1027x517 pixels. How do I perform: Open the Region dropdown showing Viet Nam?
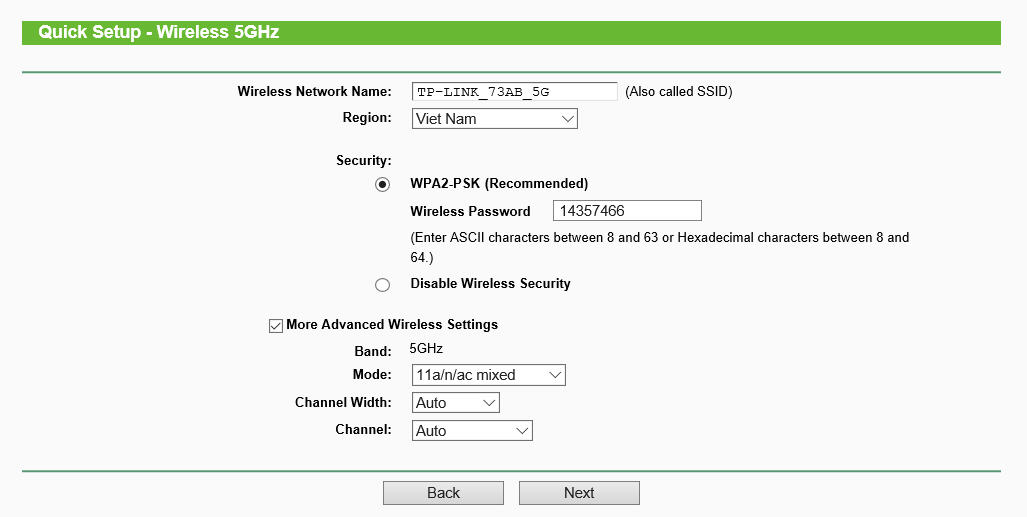(495, 119)
